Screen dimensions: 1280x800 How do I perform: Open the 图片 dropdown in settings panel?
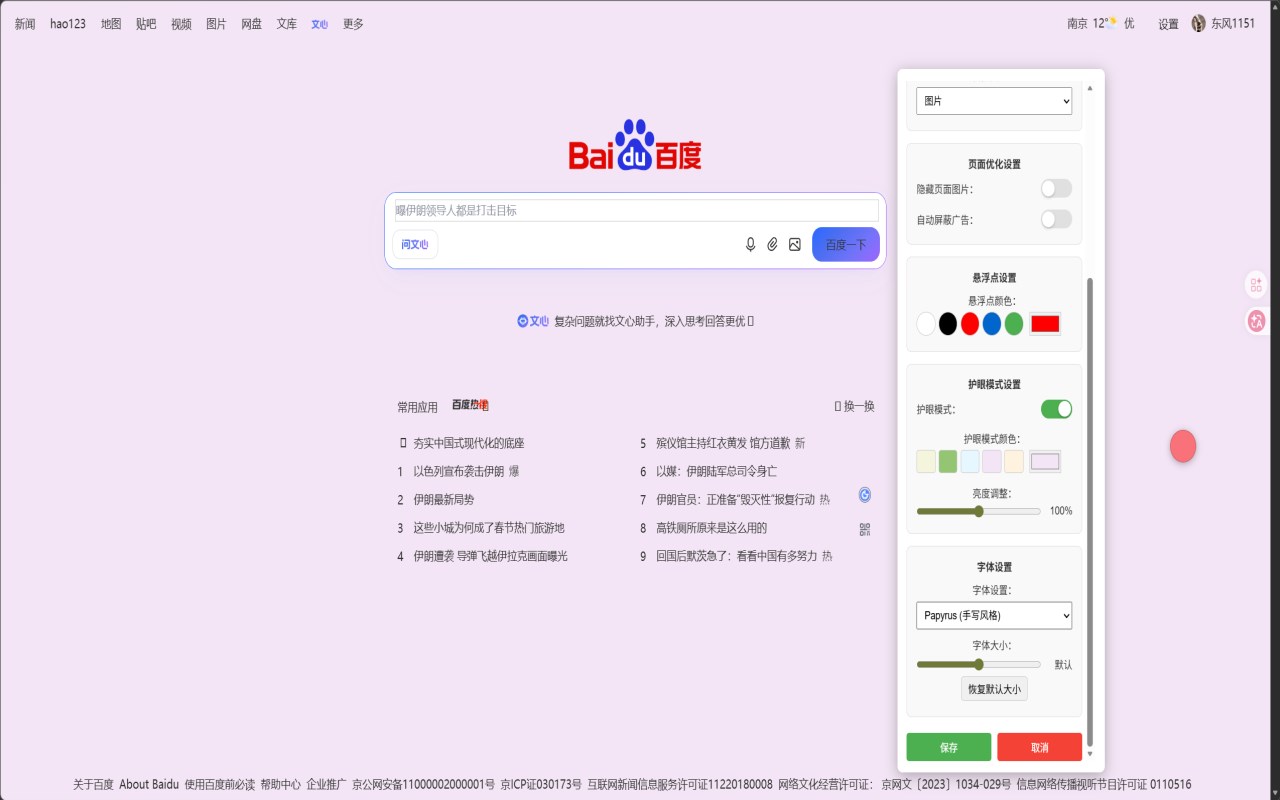click(994, 101)
